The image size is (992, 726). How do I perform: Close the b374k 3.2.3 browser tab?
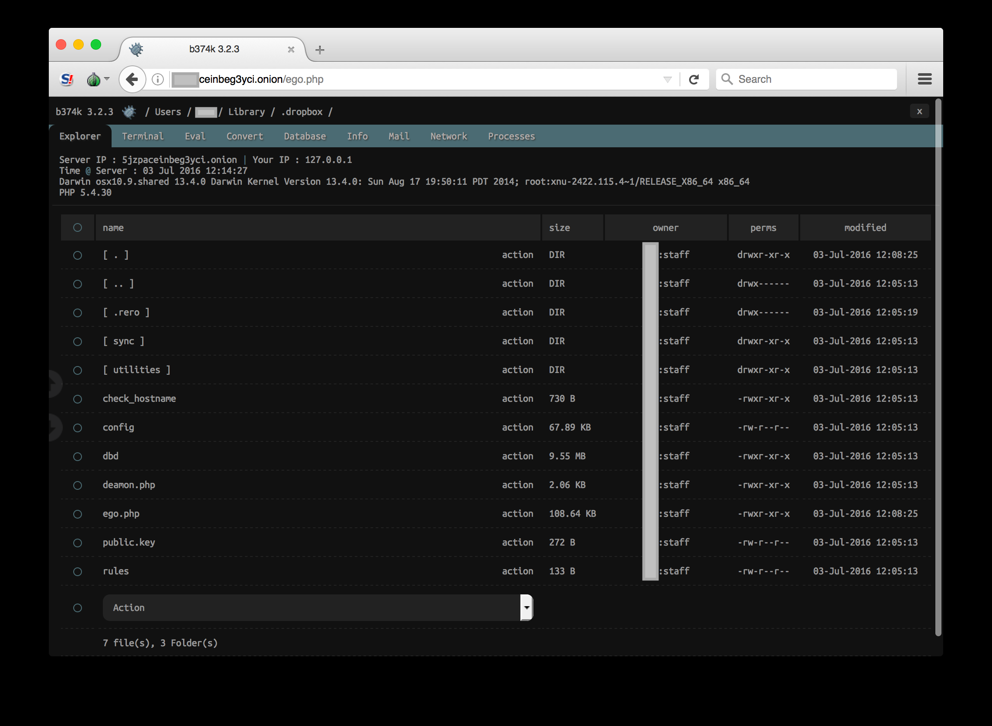pyautogui.click(x=291, y=49)
